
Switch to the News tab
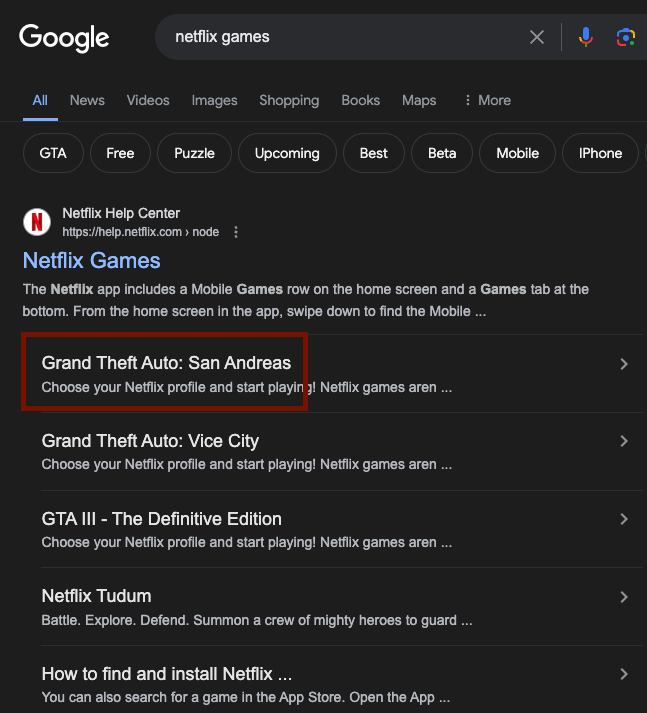coord(87,100)
